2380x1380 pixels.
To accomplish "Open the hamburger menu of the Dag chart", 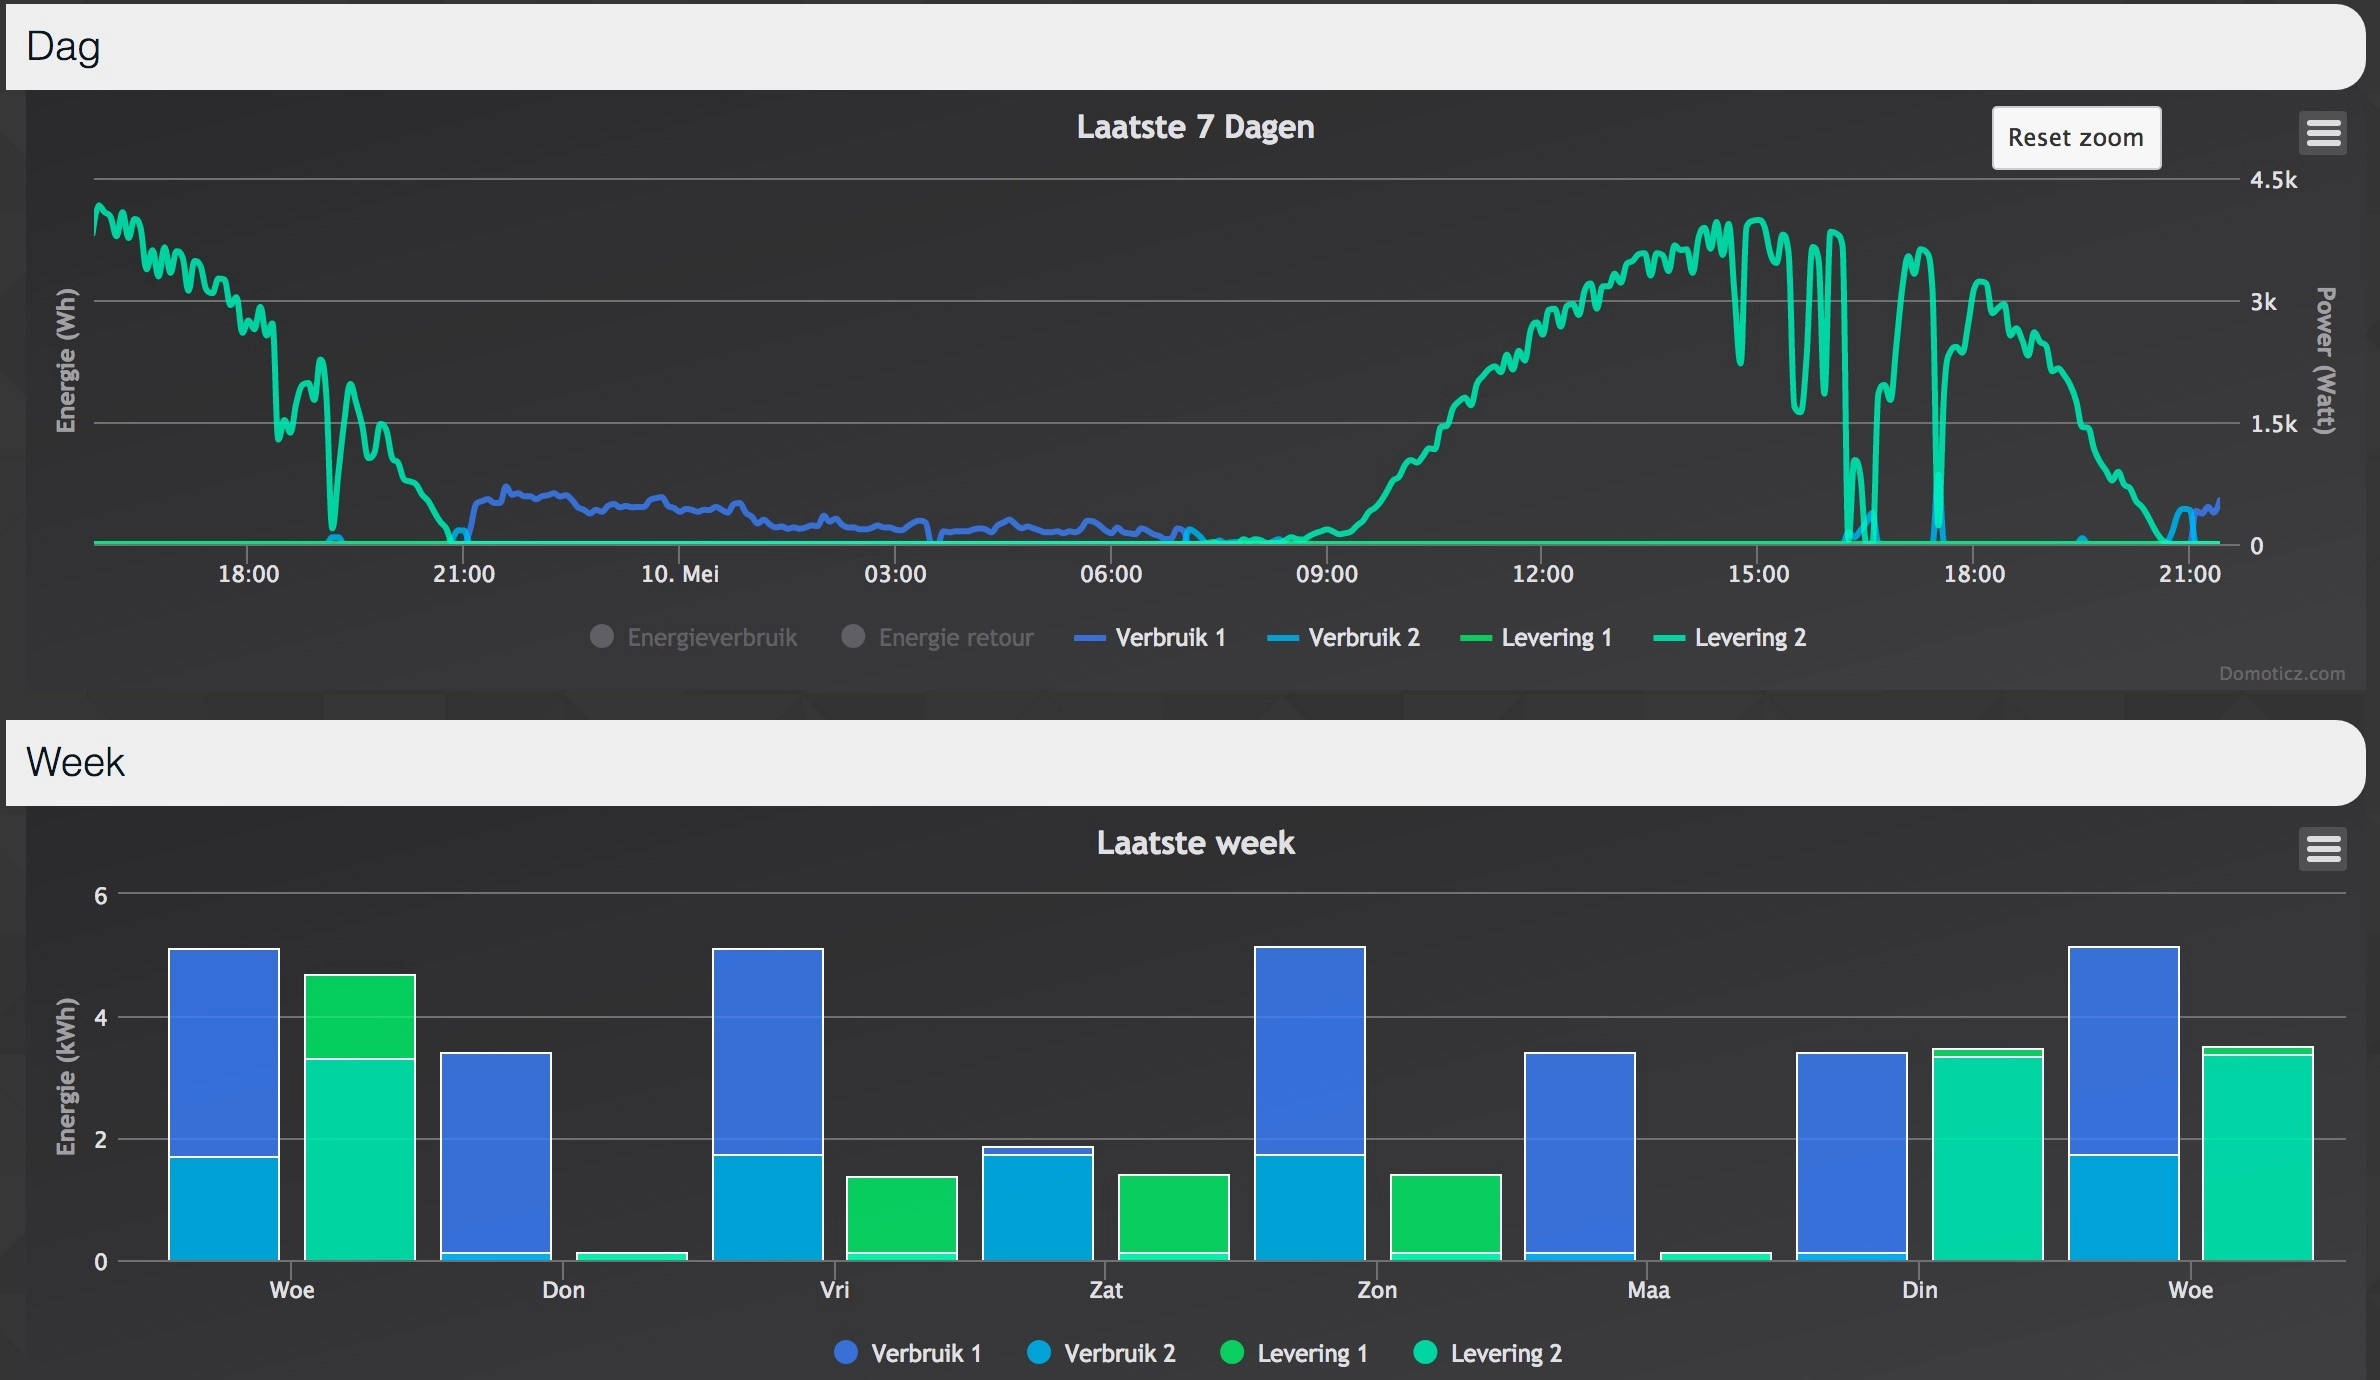I will [x=2323, y=133].
